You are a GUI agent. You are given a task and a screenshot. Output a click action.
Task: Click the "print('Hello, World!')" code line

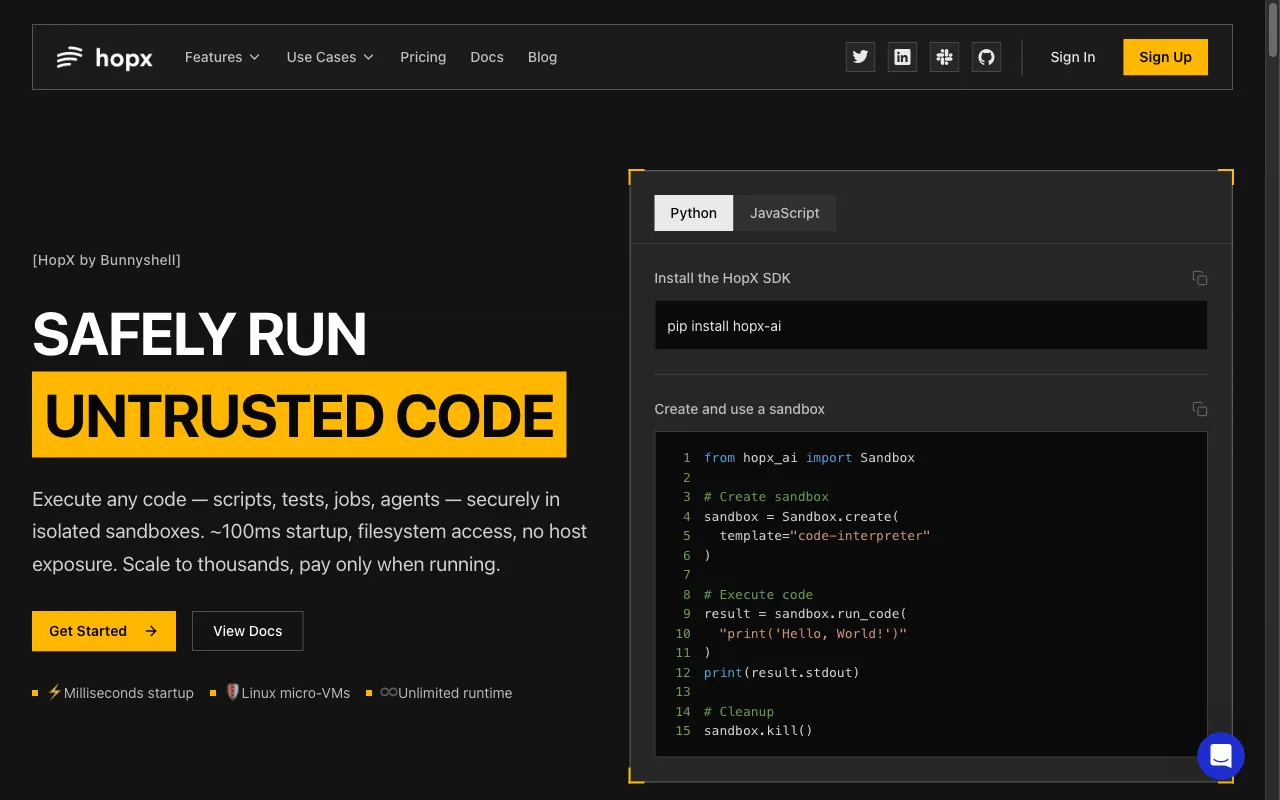[x=813, y=633]
